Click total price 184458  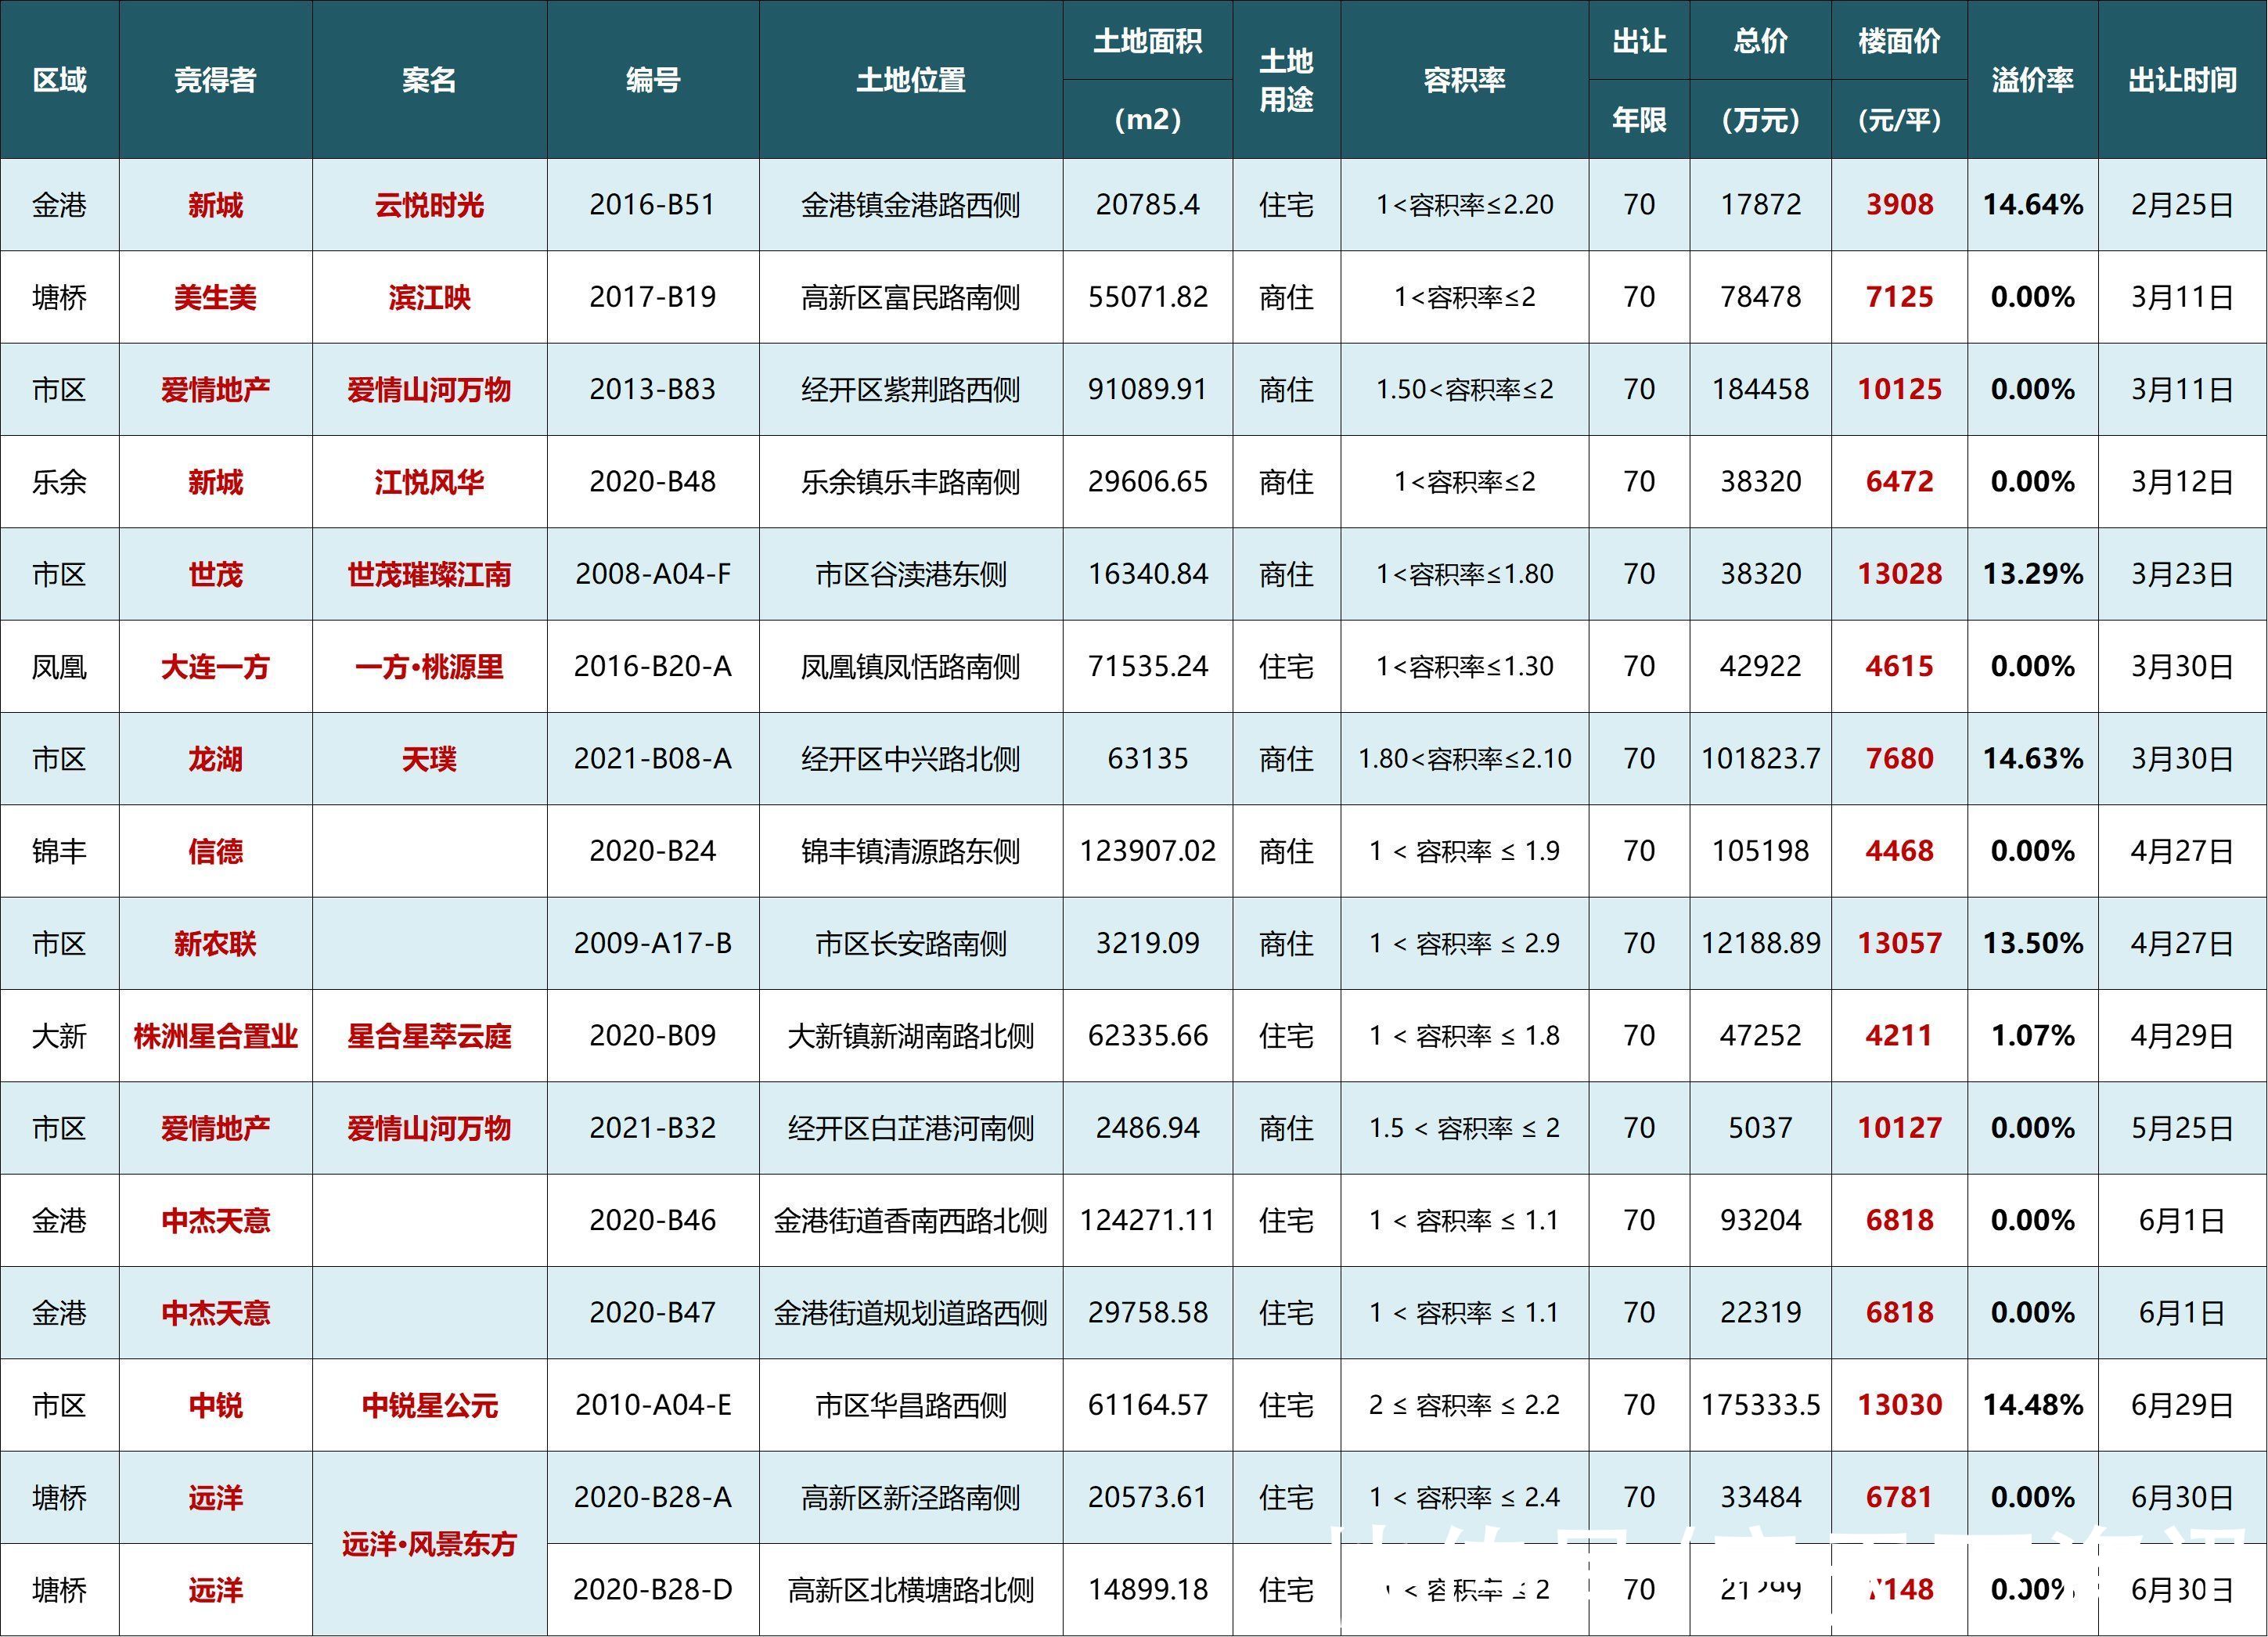click(x=1761, y=389)
